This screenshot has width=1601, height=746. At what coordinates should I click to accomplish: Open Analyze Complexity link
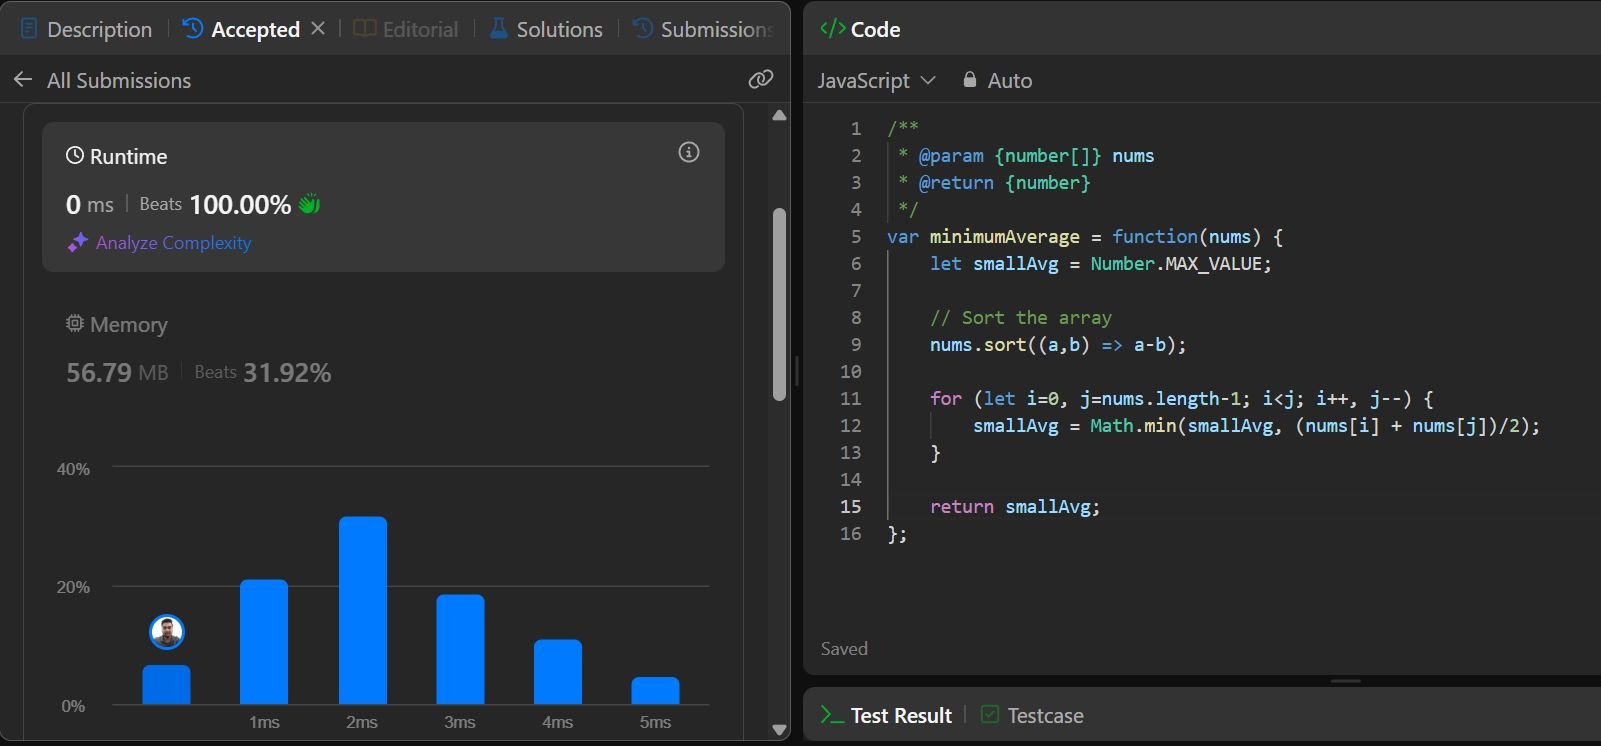[173, 243]
